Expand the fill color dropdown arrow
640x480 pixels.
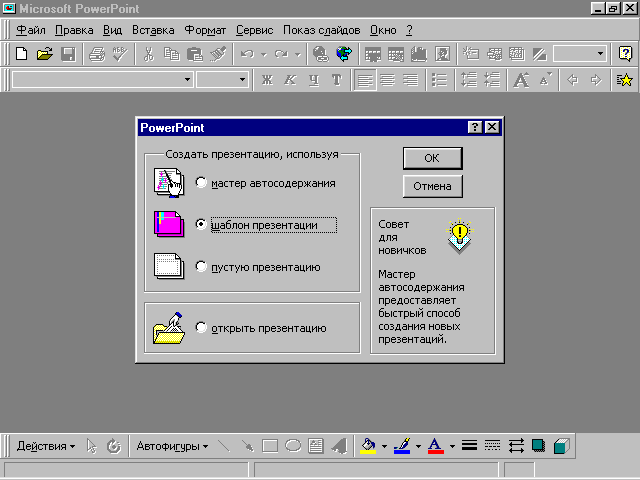pyautogui.click(x=384, y=447)
